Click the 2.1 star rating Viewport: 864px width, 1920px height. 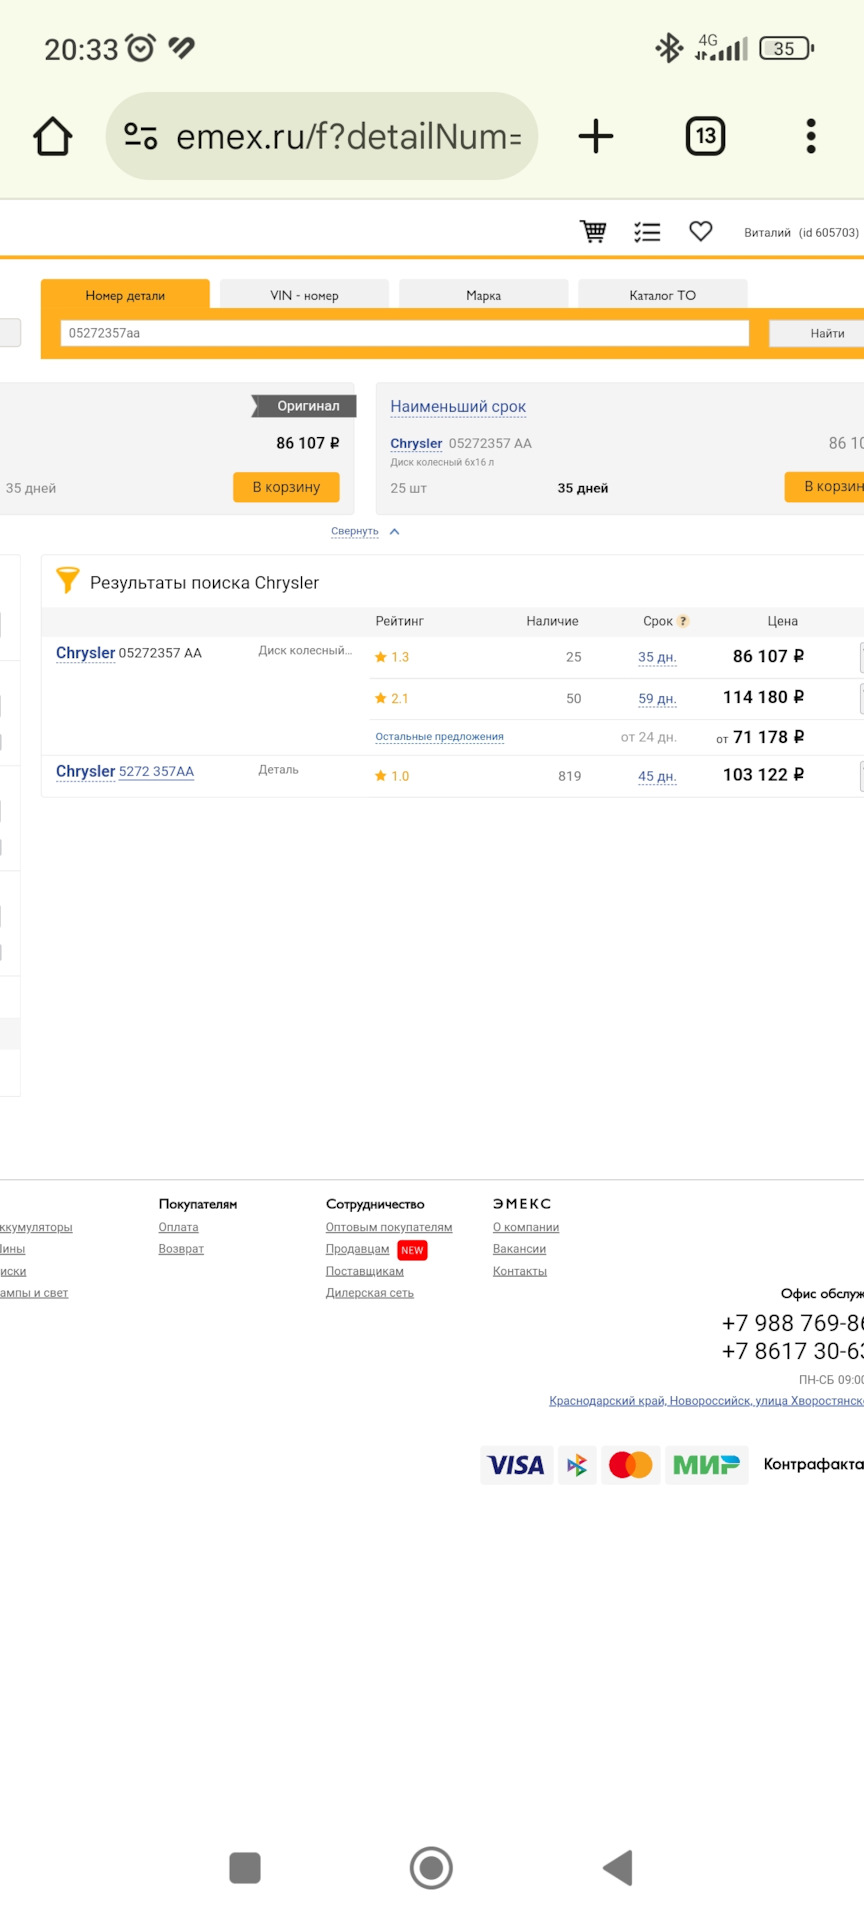[392, 699]
